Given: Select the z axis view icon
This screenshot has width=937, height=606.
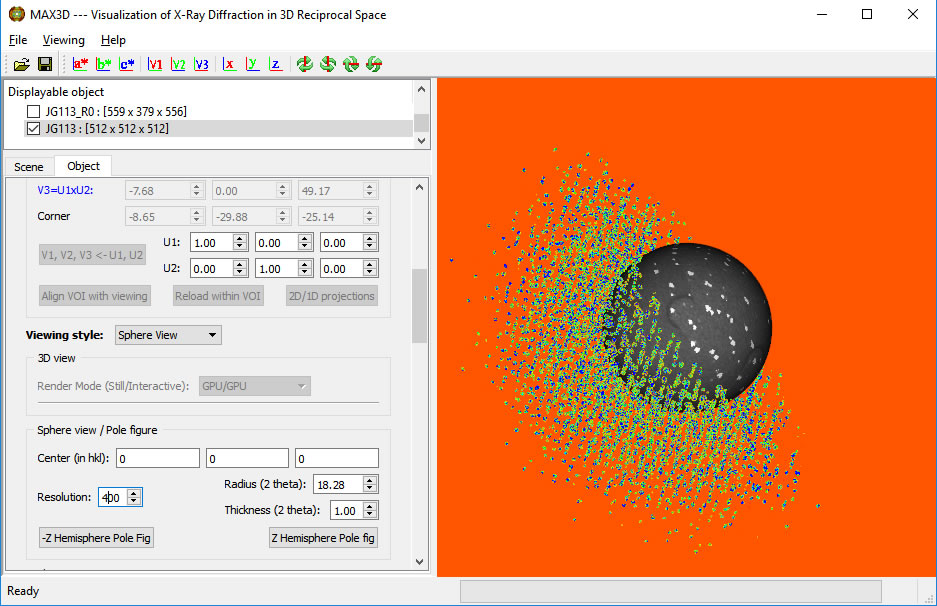Looking at the screenshot, I should (276, 63).
